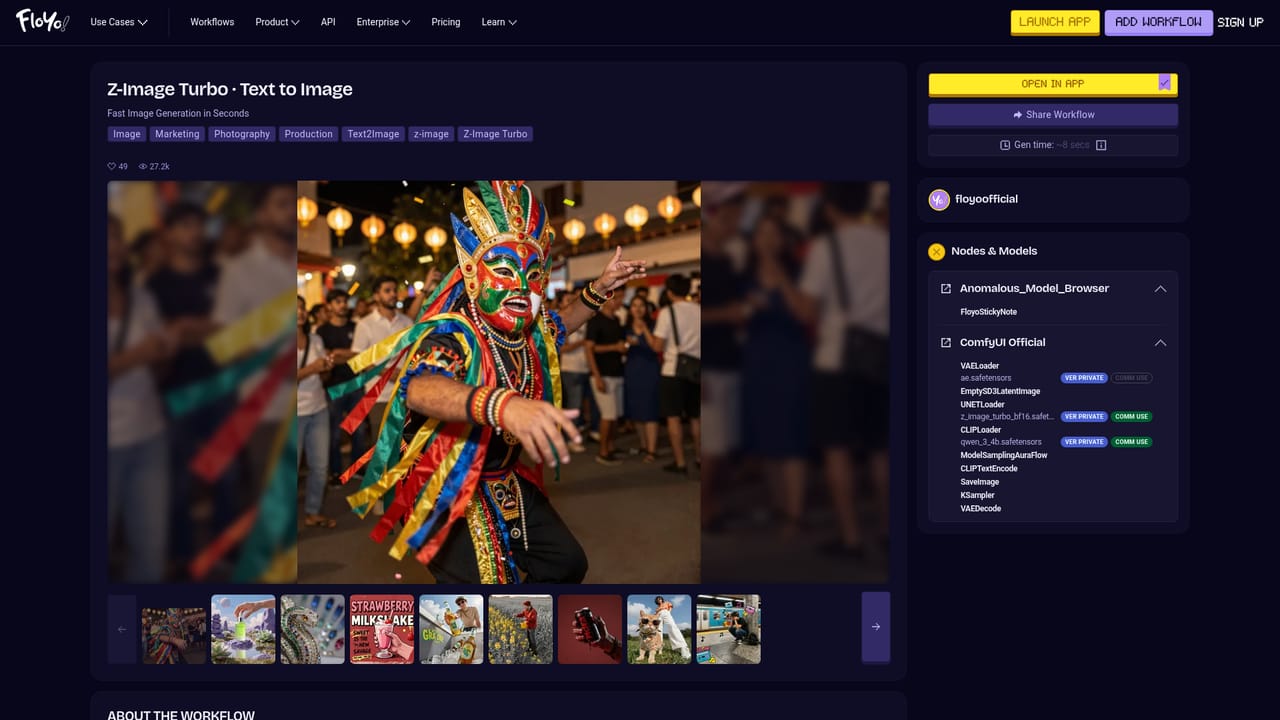Screen dimensions: 1280x720
Task: Click the Launch App button
Action: point(1055,22)
